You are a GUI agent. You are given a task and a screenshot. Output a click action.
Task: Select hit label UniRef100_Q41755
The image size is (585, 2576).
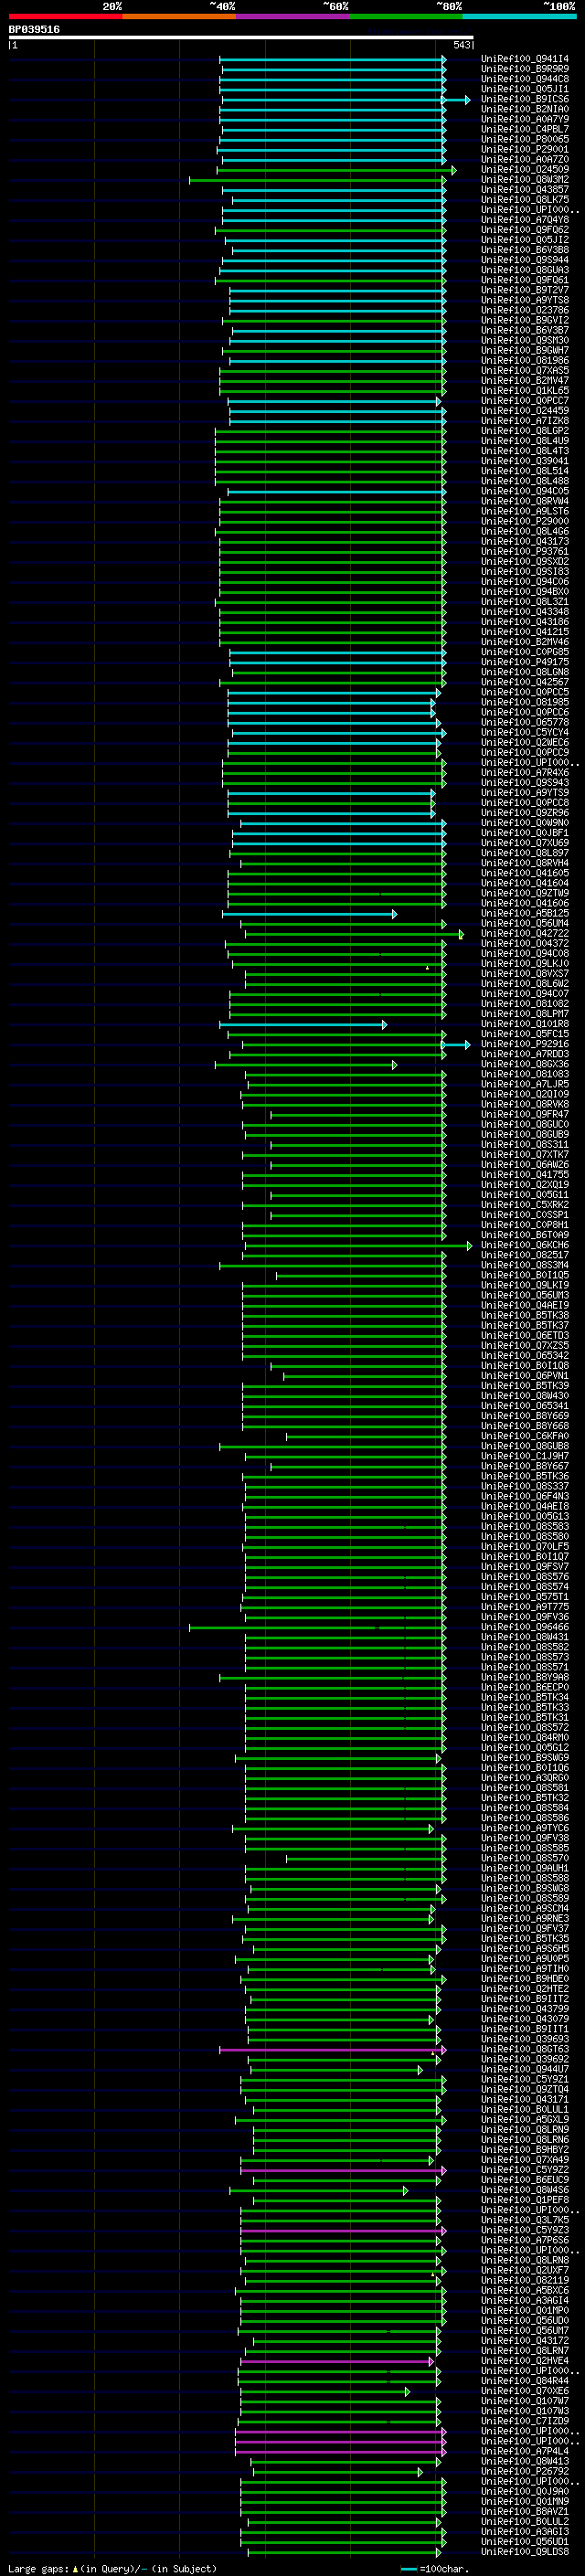click(x=525, y=1175)
